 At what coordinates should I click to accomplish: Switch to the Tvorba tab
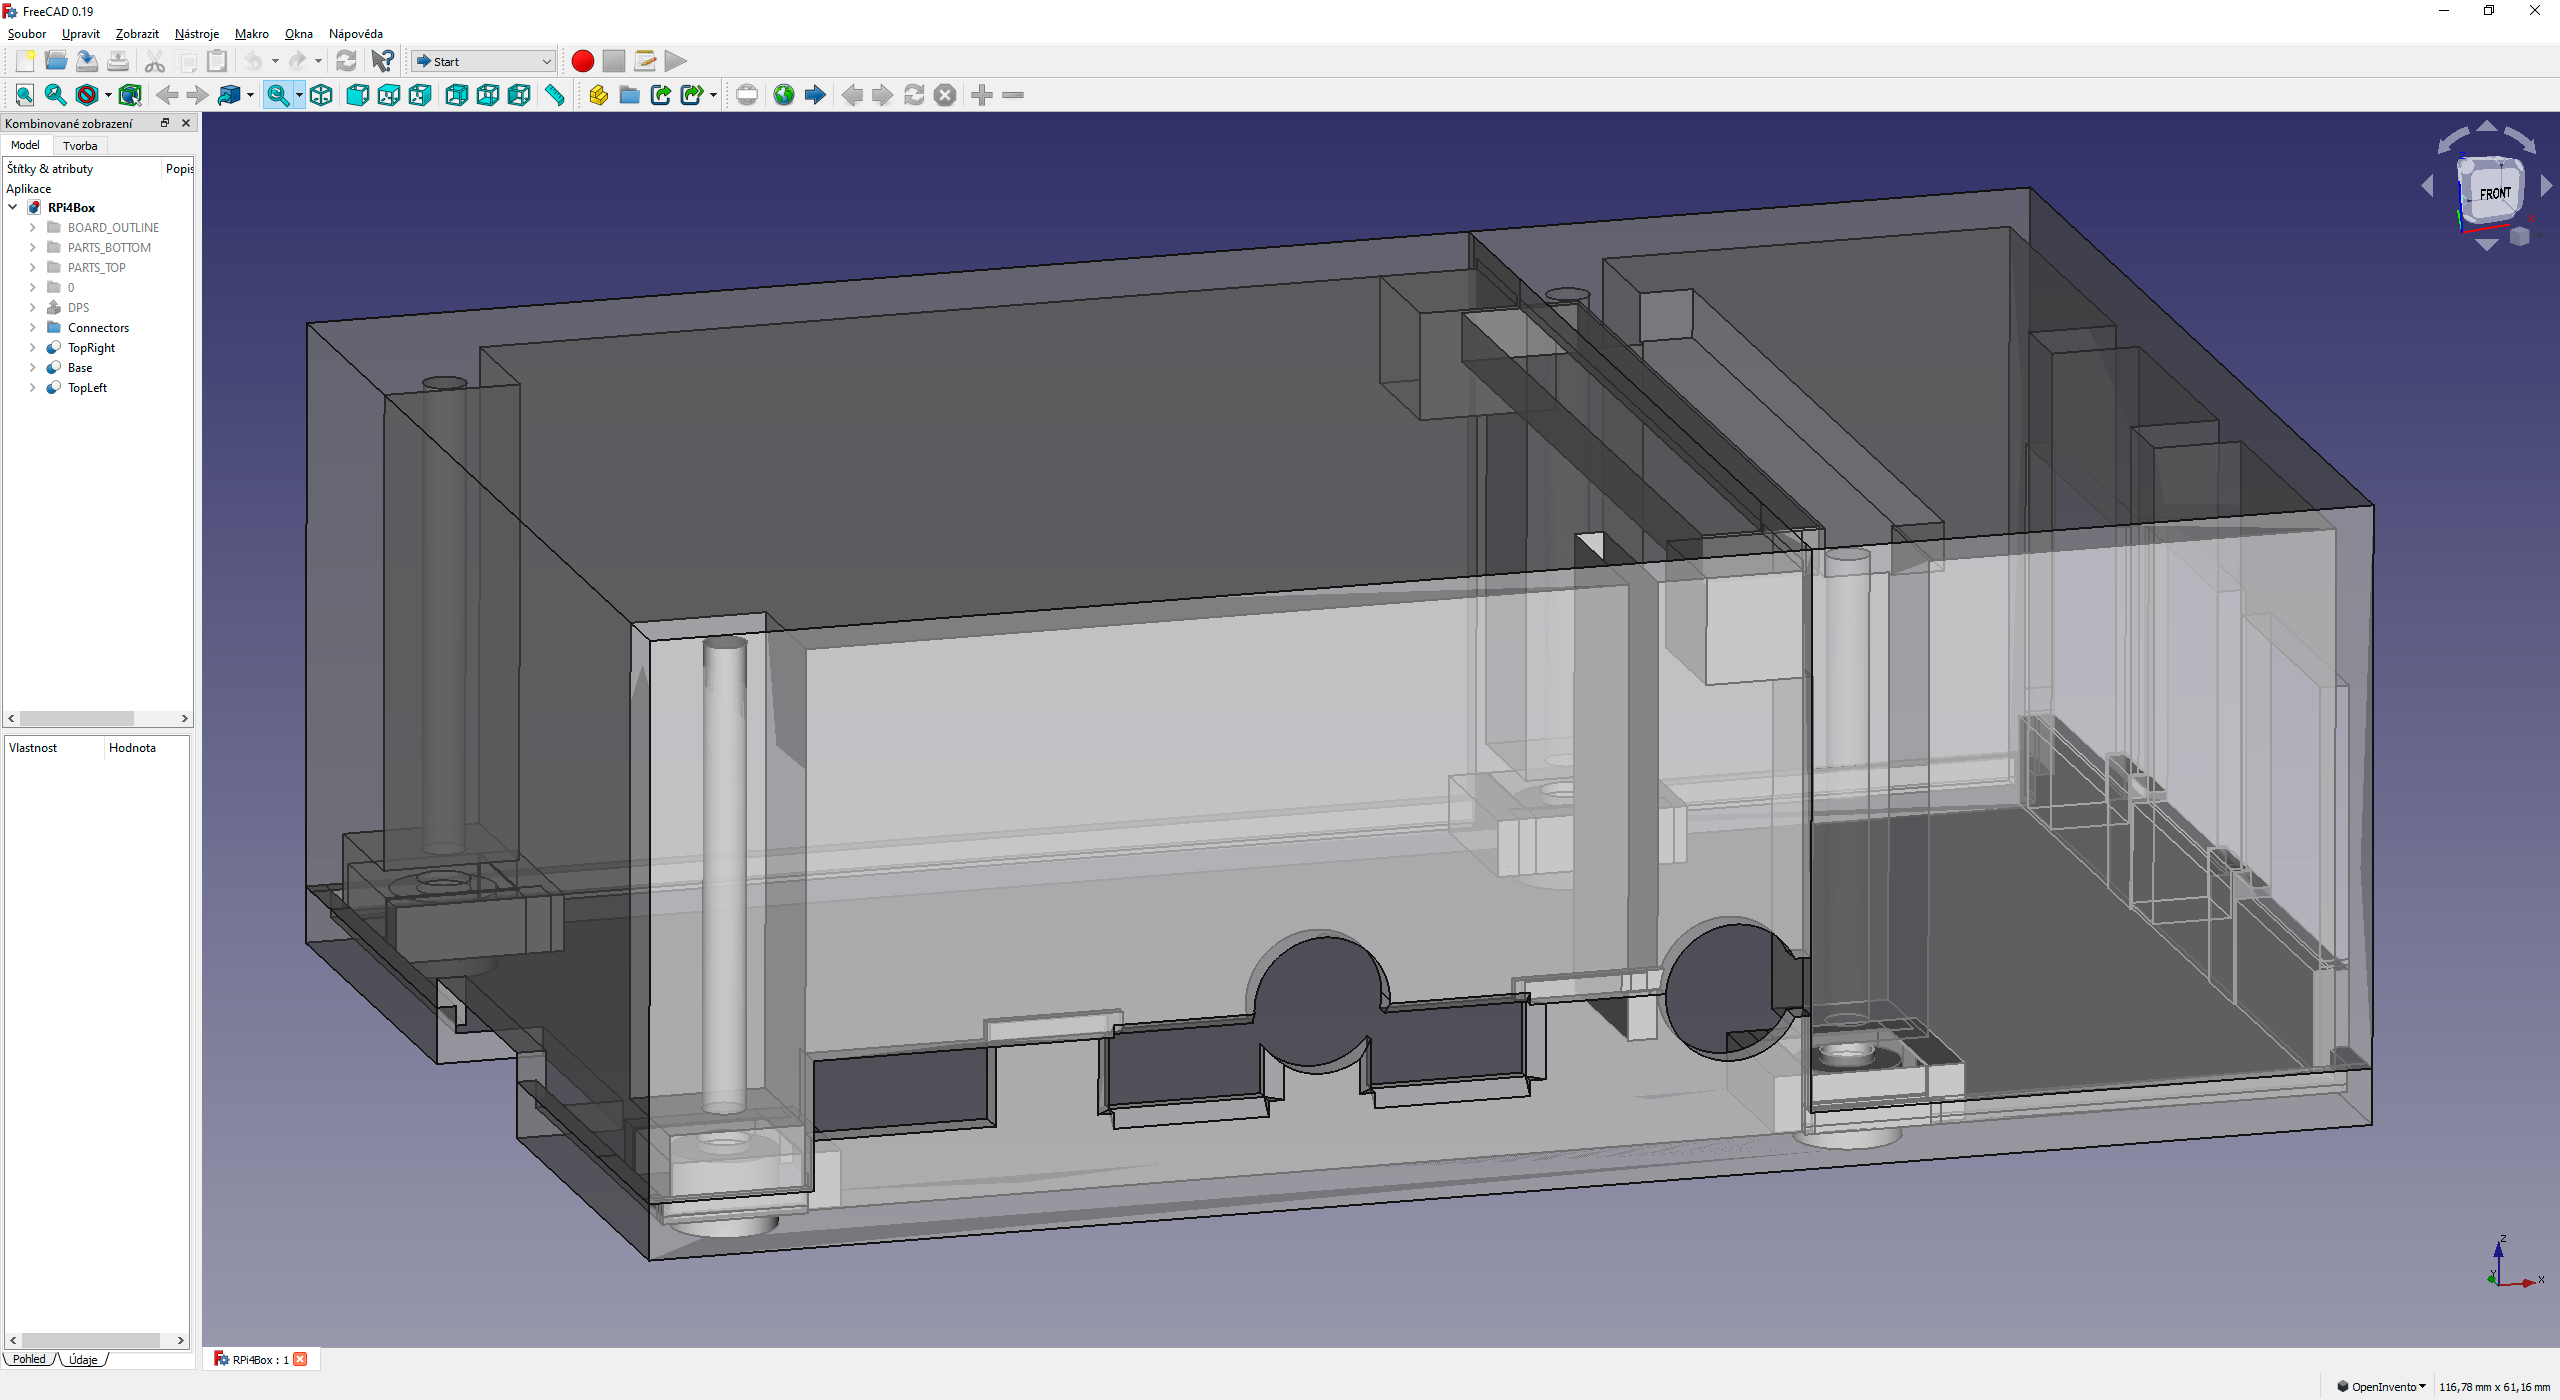(80, 146)
